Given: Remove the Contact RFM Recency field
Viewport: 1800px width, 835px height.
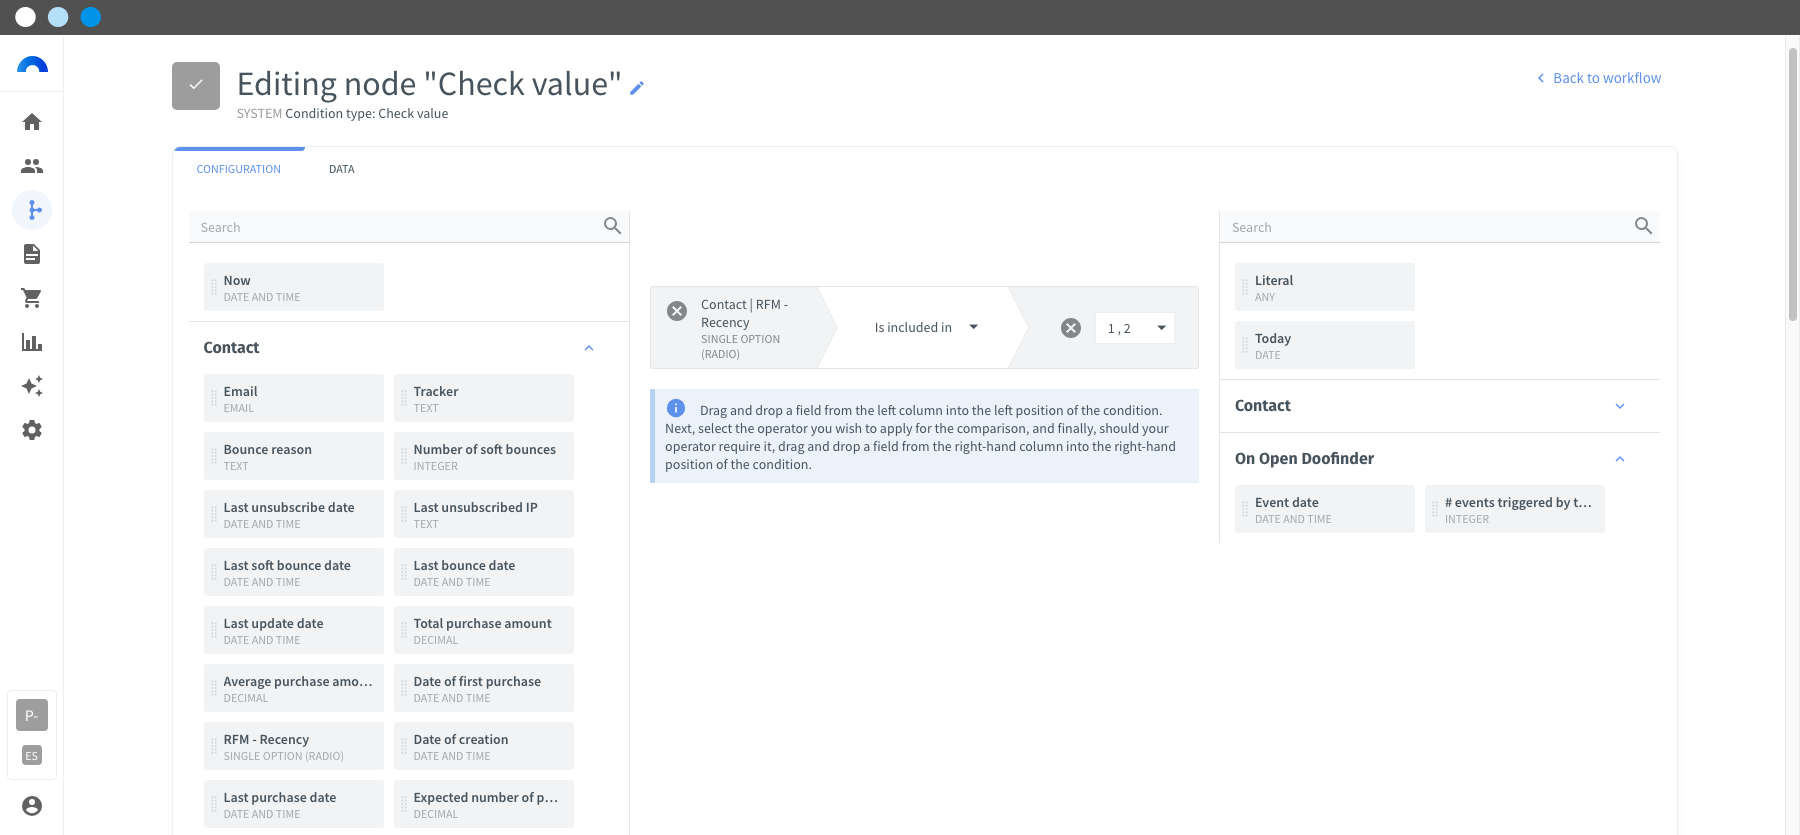Looking at the screenshot, I should [677, 311].
